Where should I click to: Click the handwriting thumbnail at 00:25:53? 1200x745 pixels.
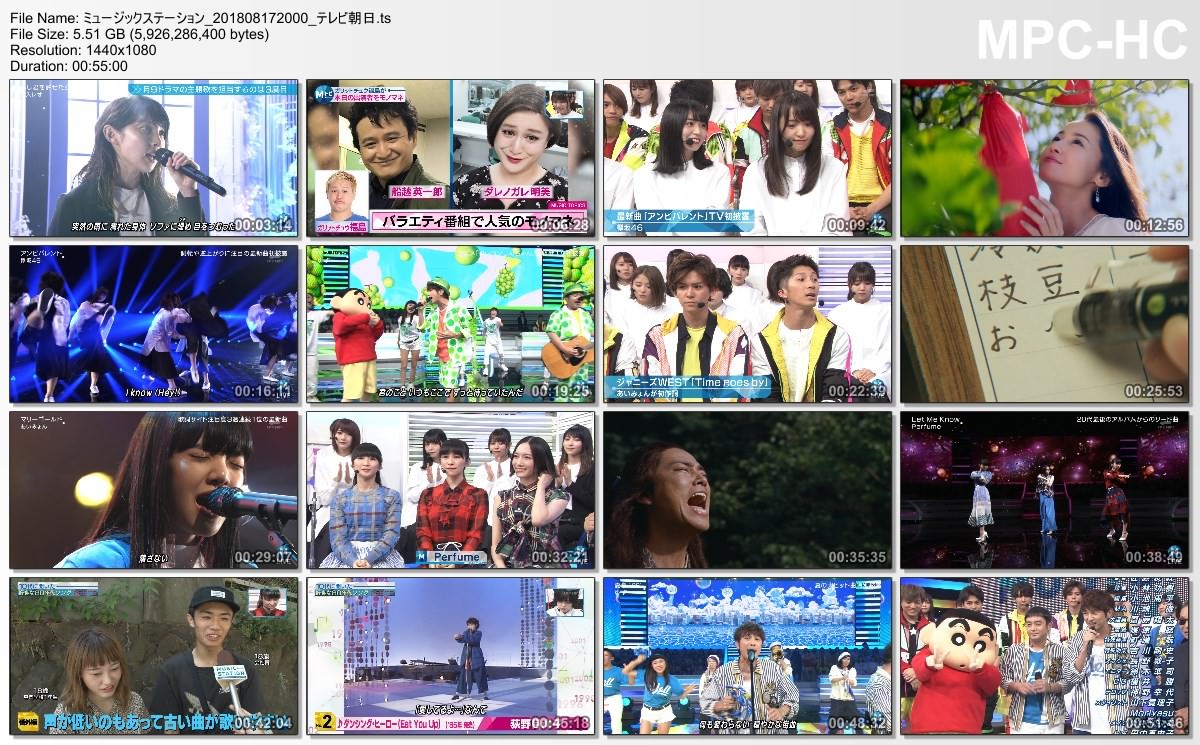1044,324
